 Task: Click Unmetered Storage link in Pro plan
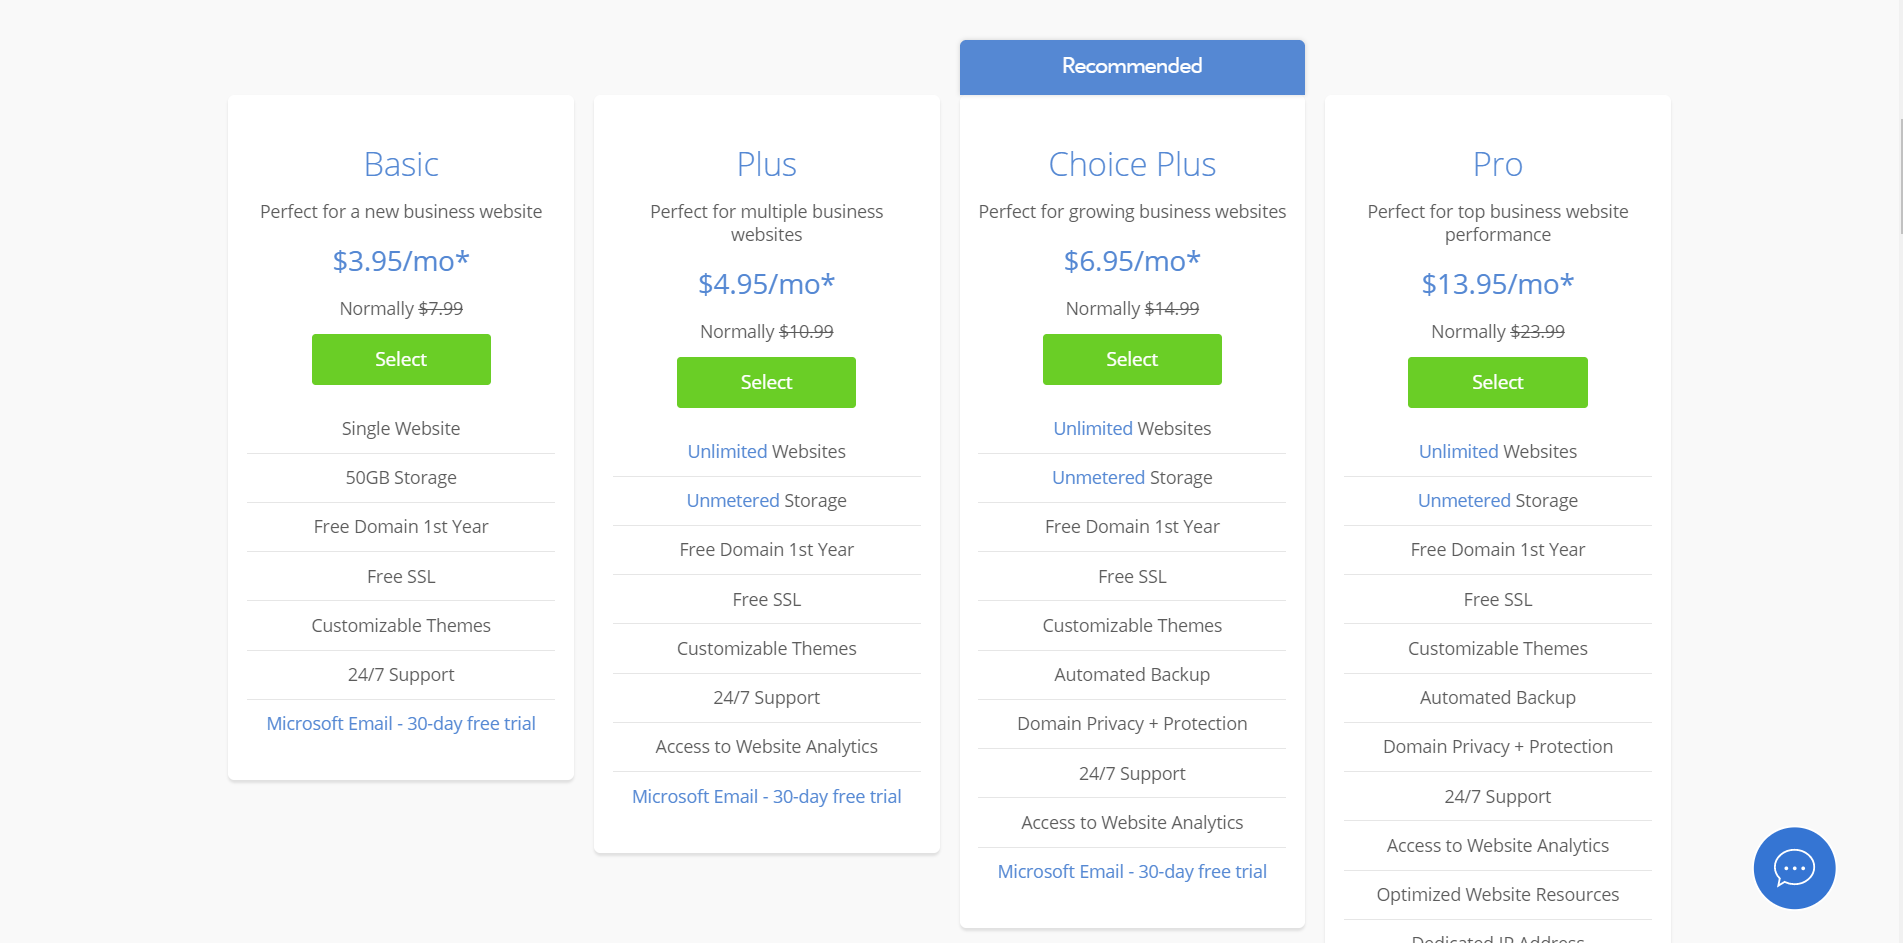tap(1464, 500)
